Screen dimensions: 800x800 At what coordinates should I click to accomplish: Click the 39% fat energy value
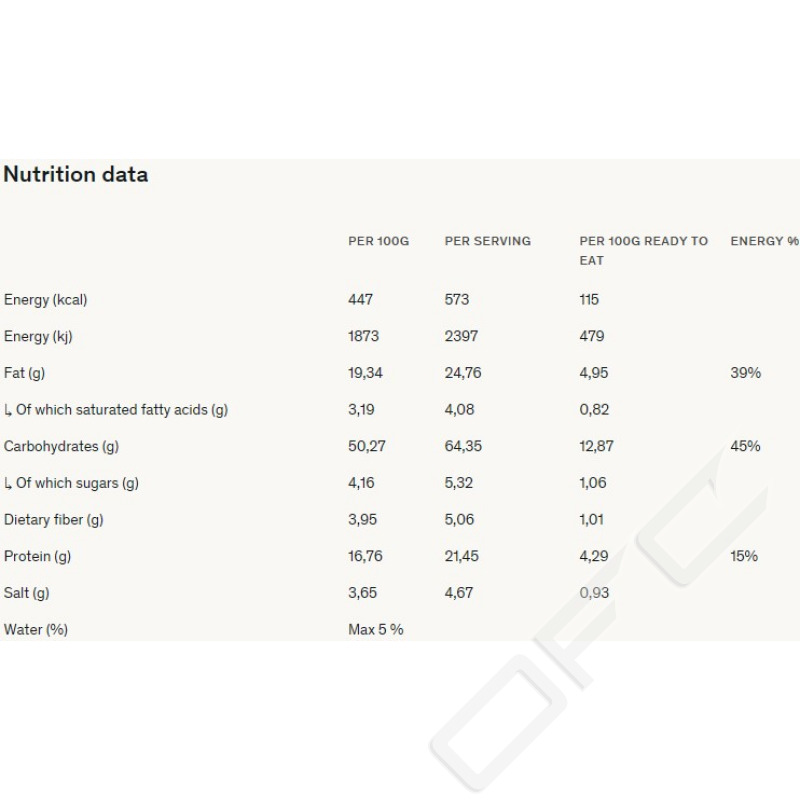click(745, 373)
